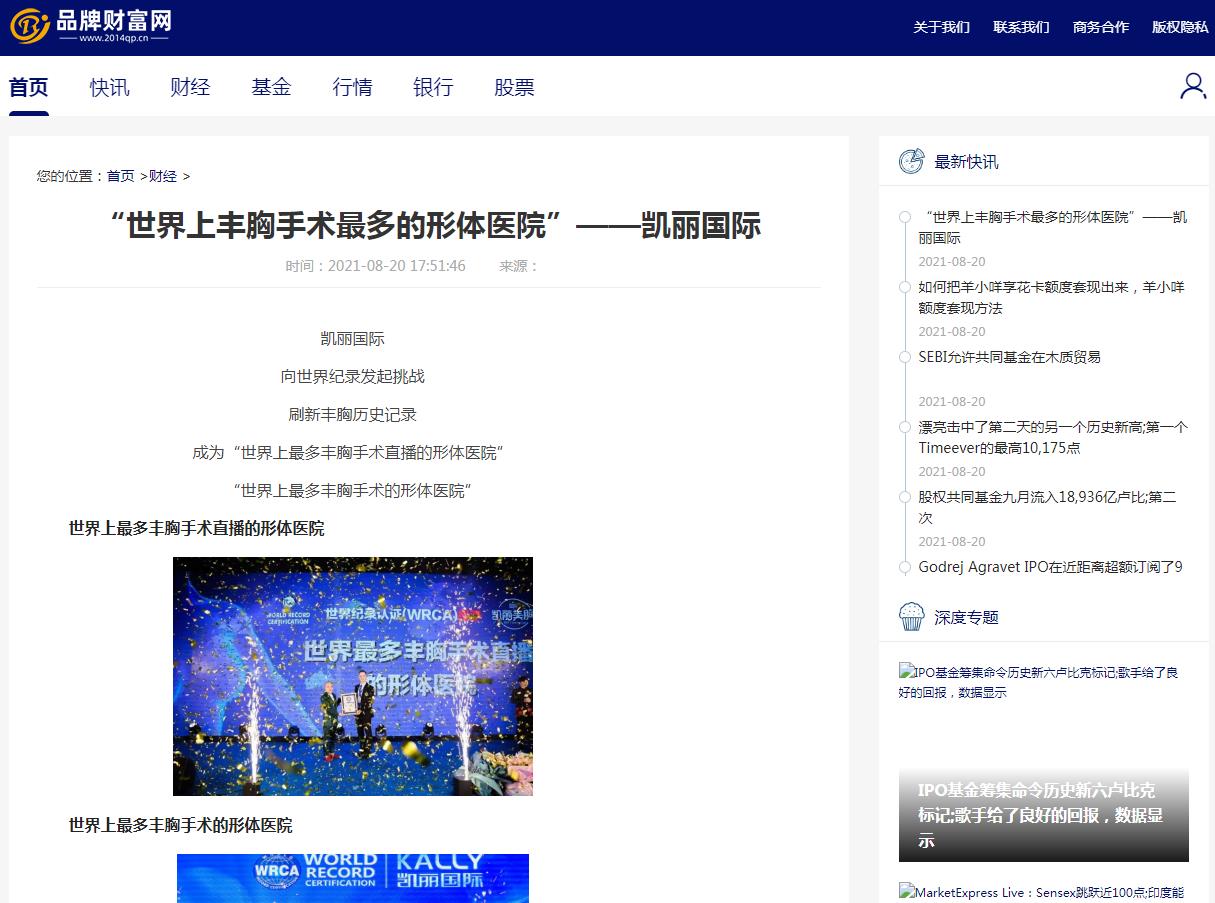Switch to the 行情 nav tab
Viewport: 1215px width, 903px height.
coord(352,87)
